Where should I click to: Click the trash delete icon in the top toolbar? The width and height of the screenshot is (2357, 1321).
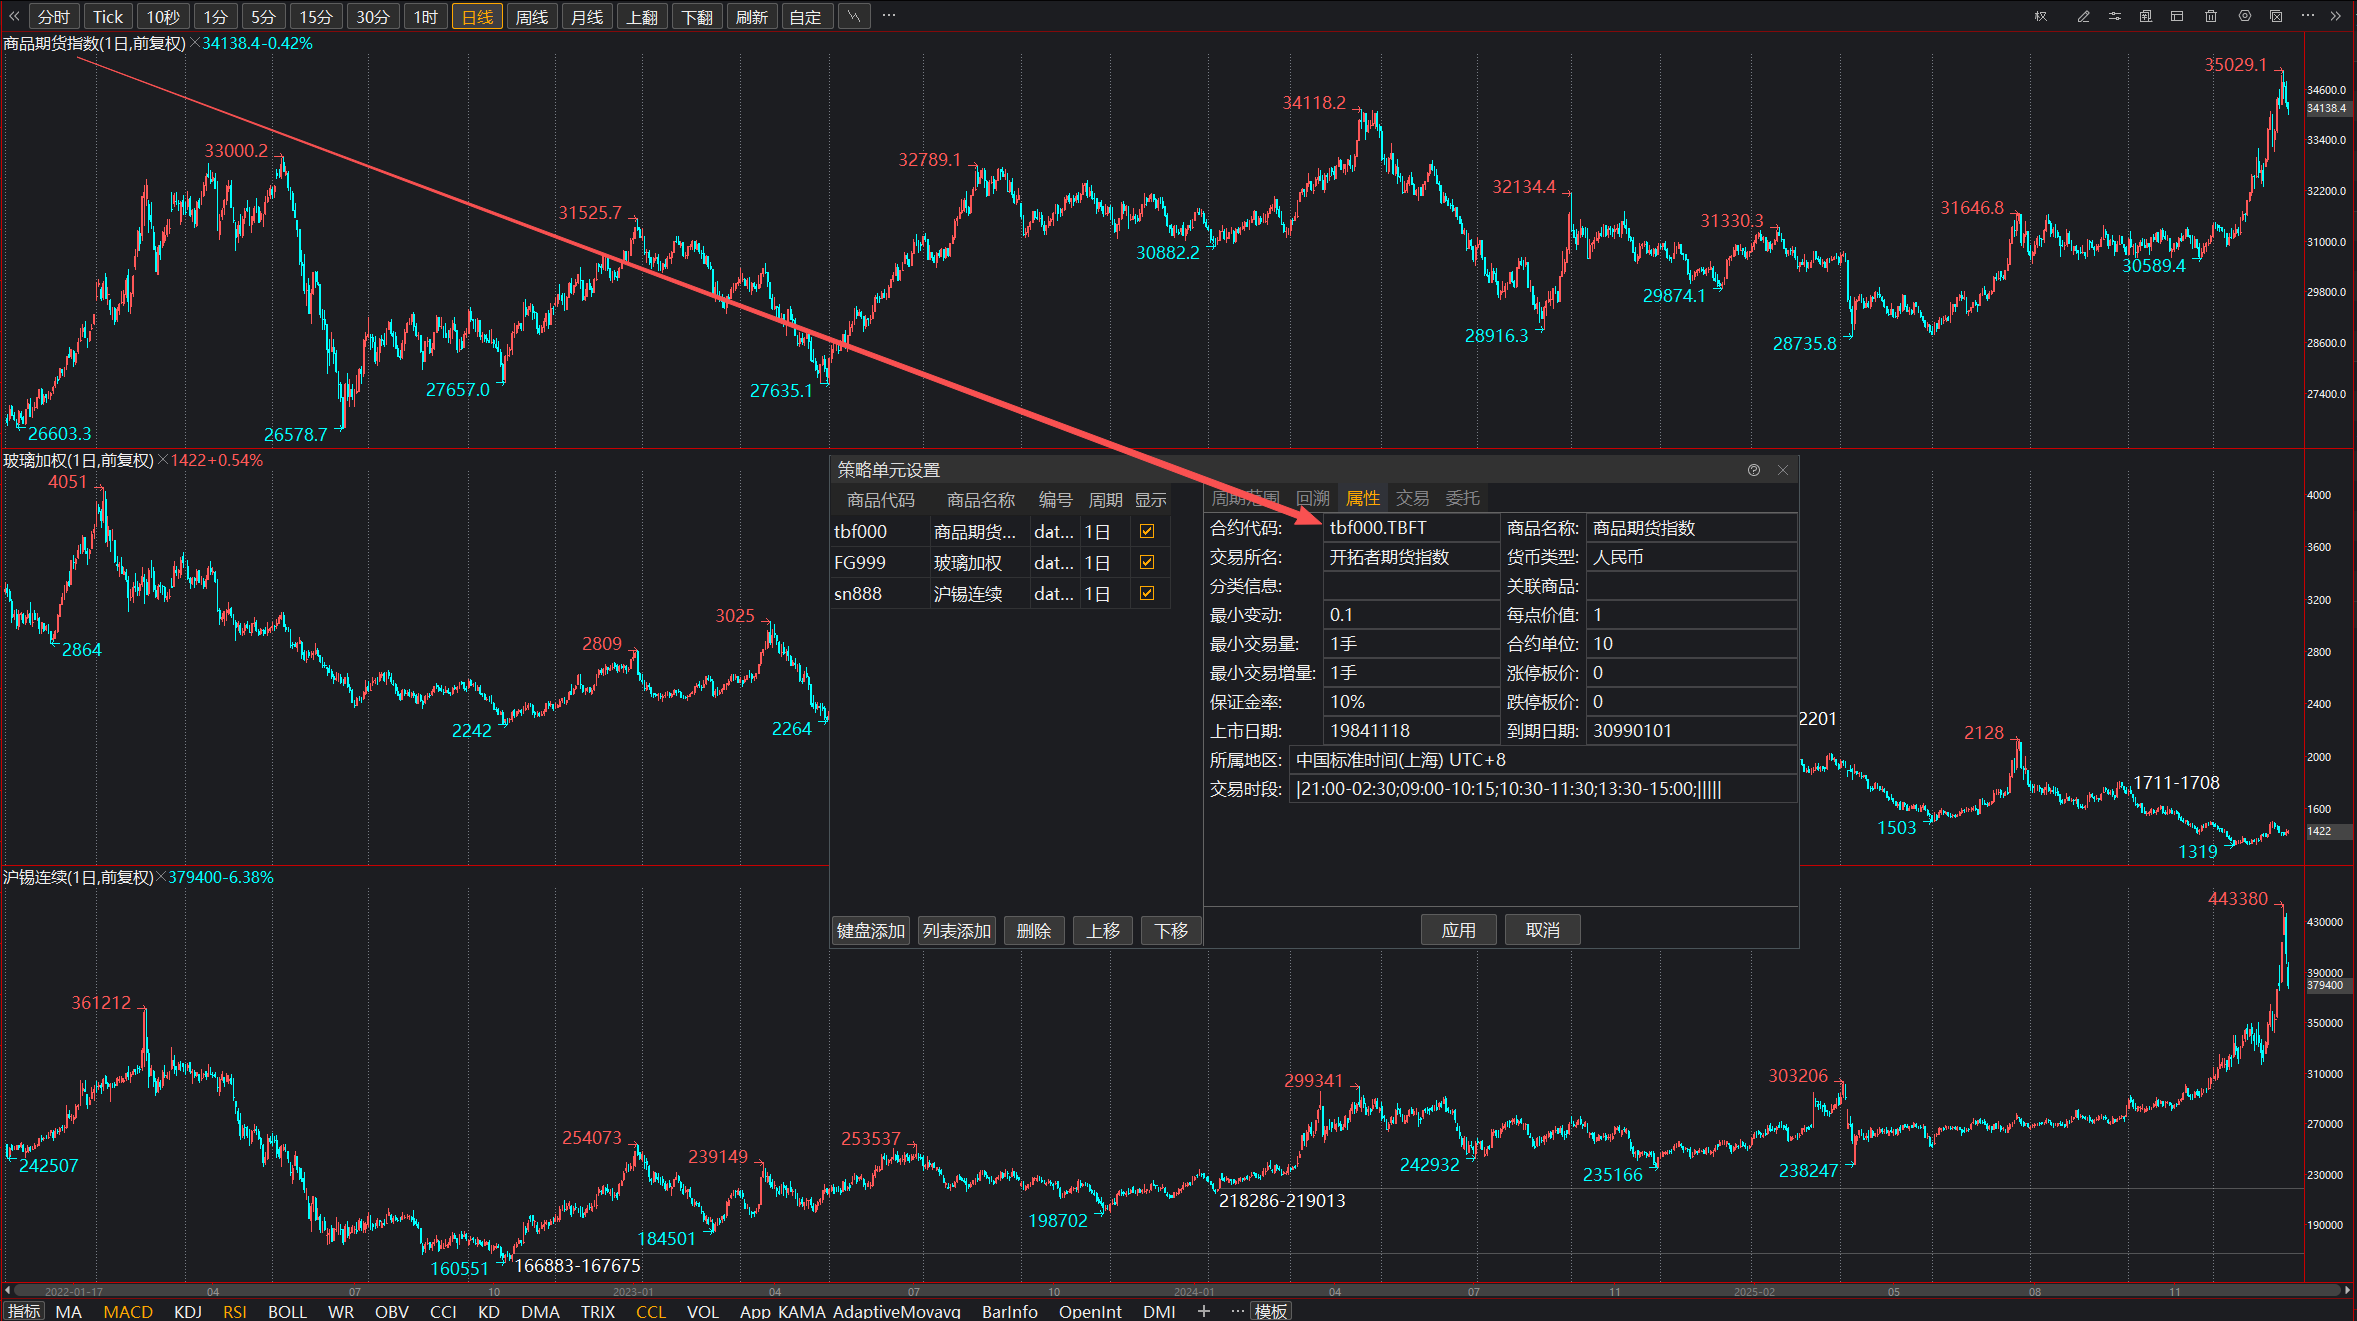(x=2211, y=16)
